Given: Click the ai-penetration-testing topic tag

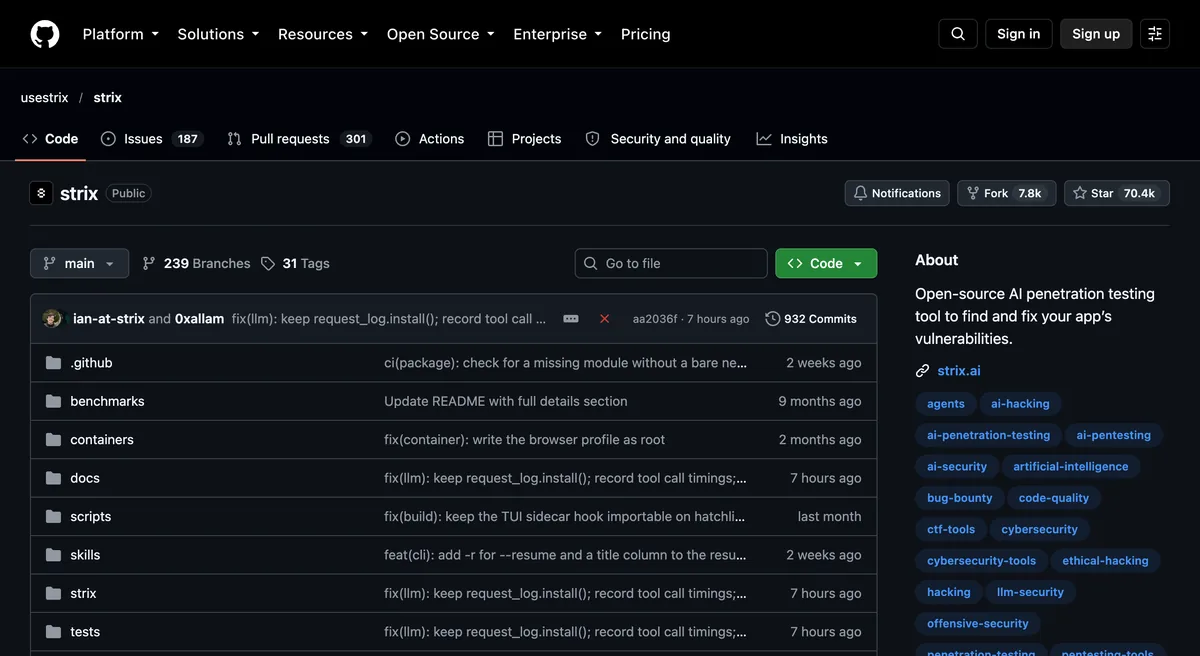Looking at the screenshot, I should (988, 435).
